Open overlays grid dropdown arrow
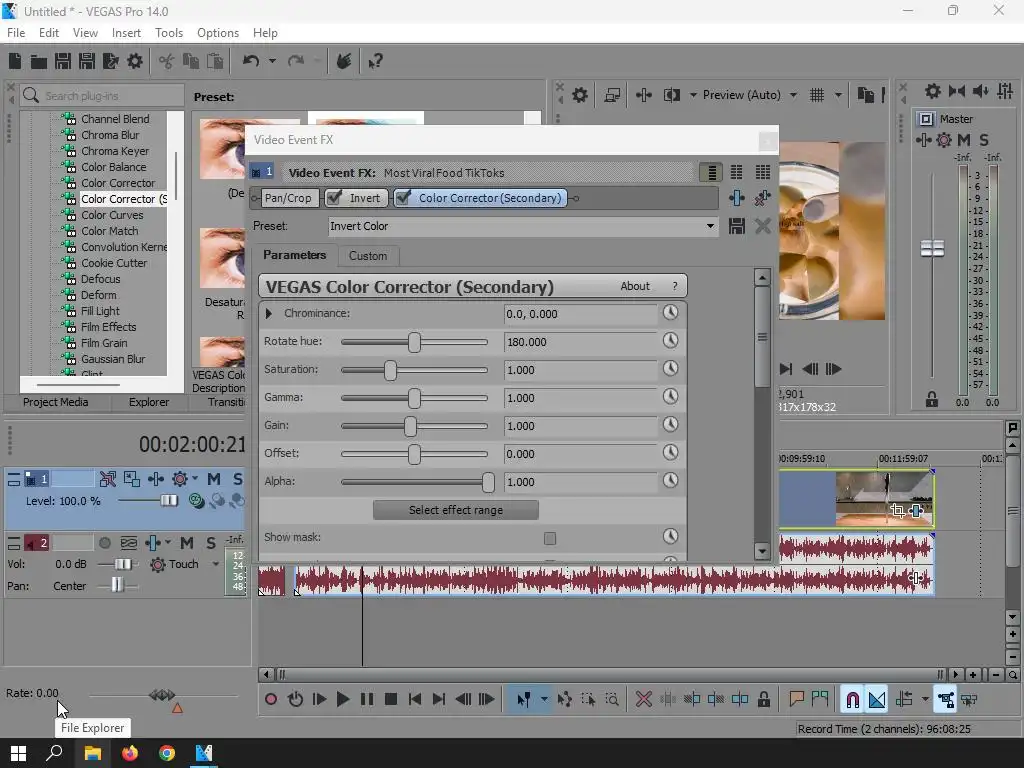The height and width of the screenshot is (768, 1024). pos(838,95)
